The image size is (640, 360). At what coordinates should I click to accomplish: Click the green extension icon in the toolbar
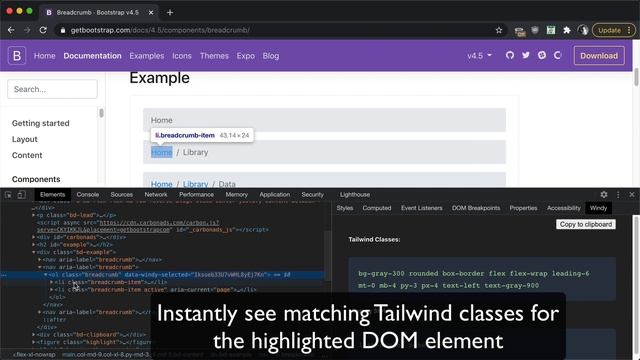click(551, 30)
